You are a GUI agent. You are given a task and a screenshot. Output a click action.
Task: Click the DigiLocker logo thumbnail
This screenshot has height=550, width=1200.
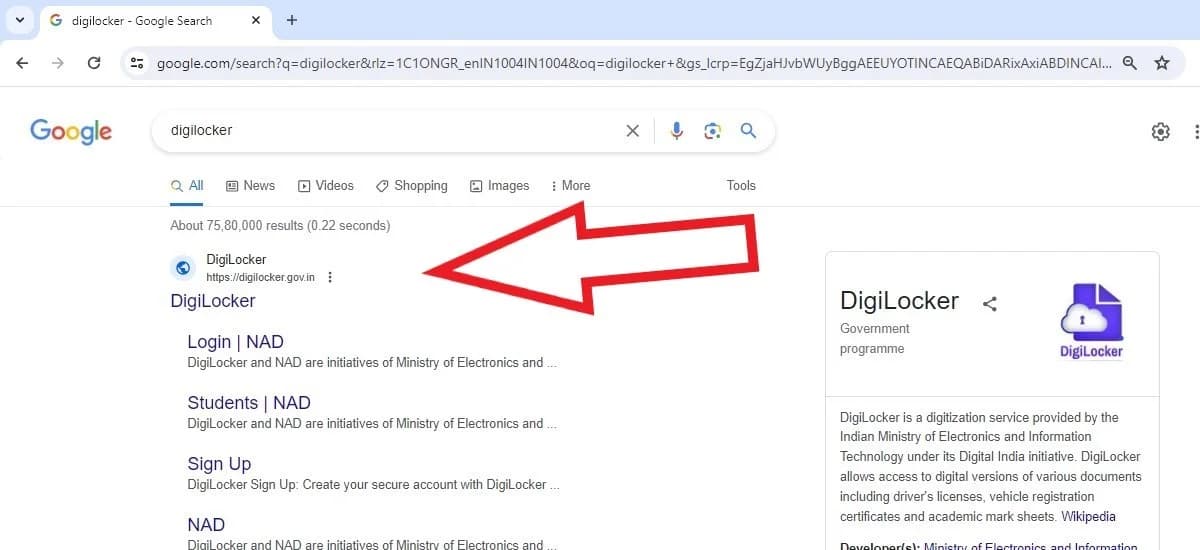pos(1090,320)
